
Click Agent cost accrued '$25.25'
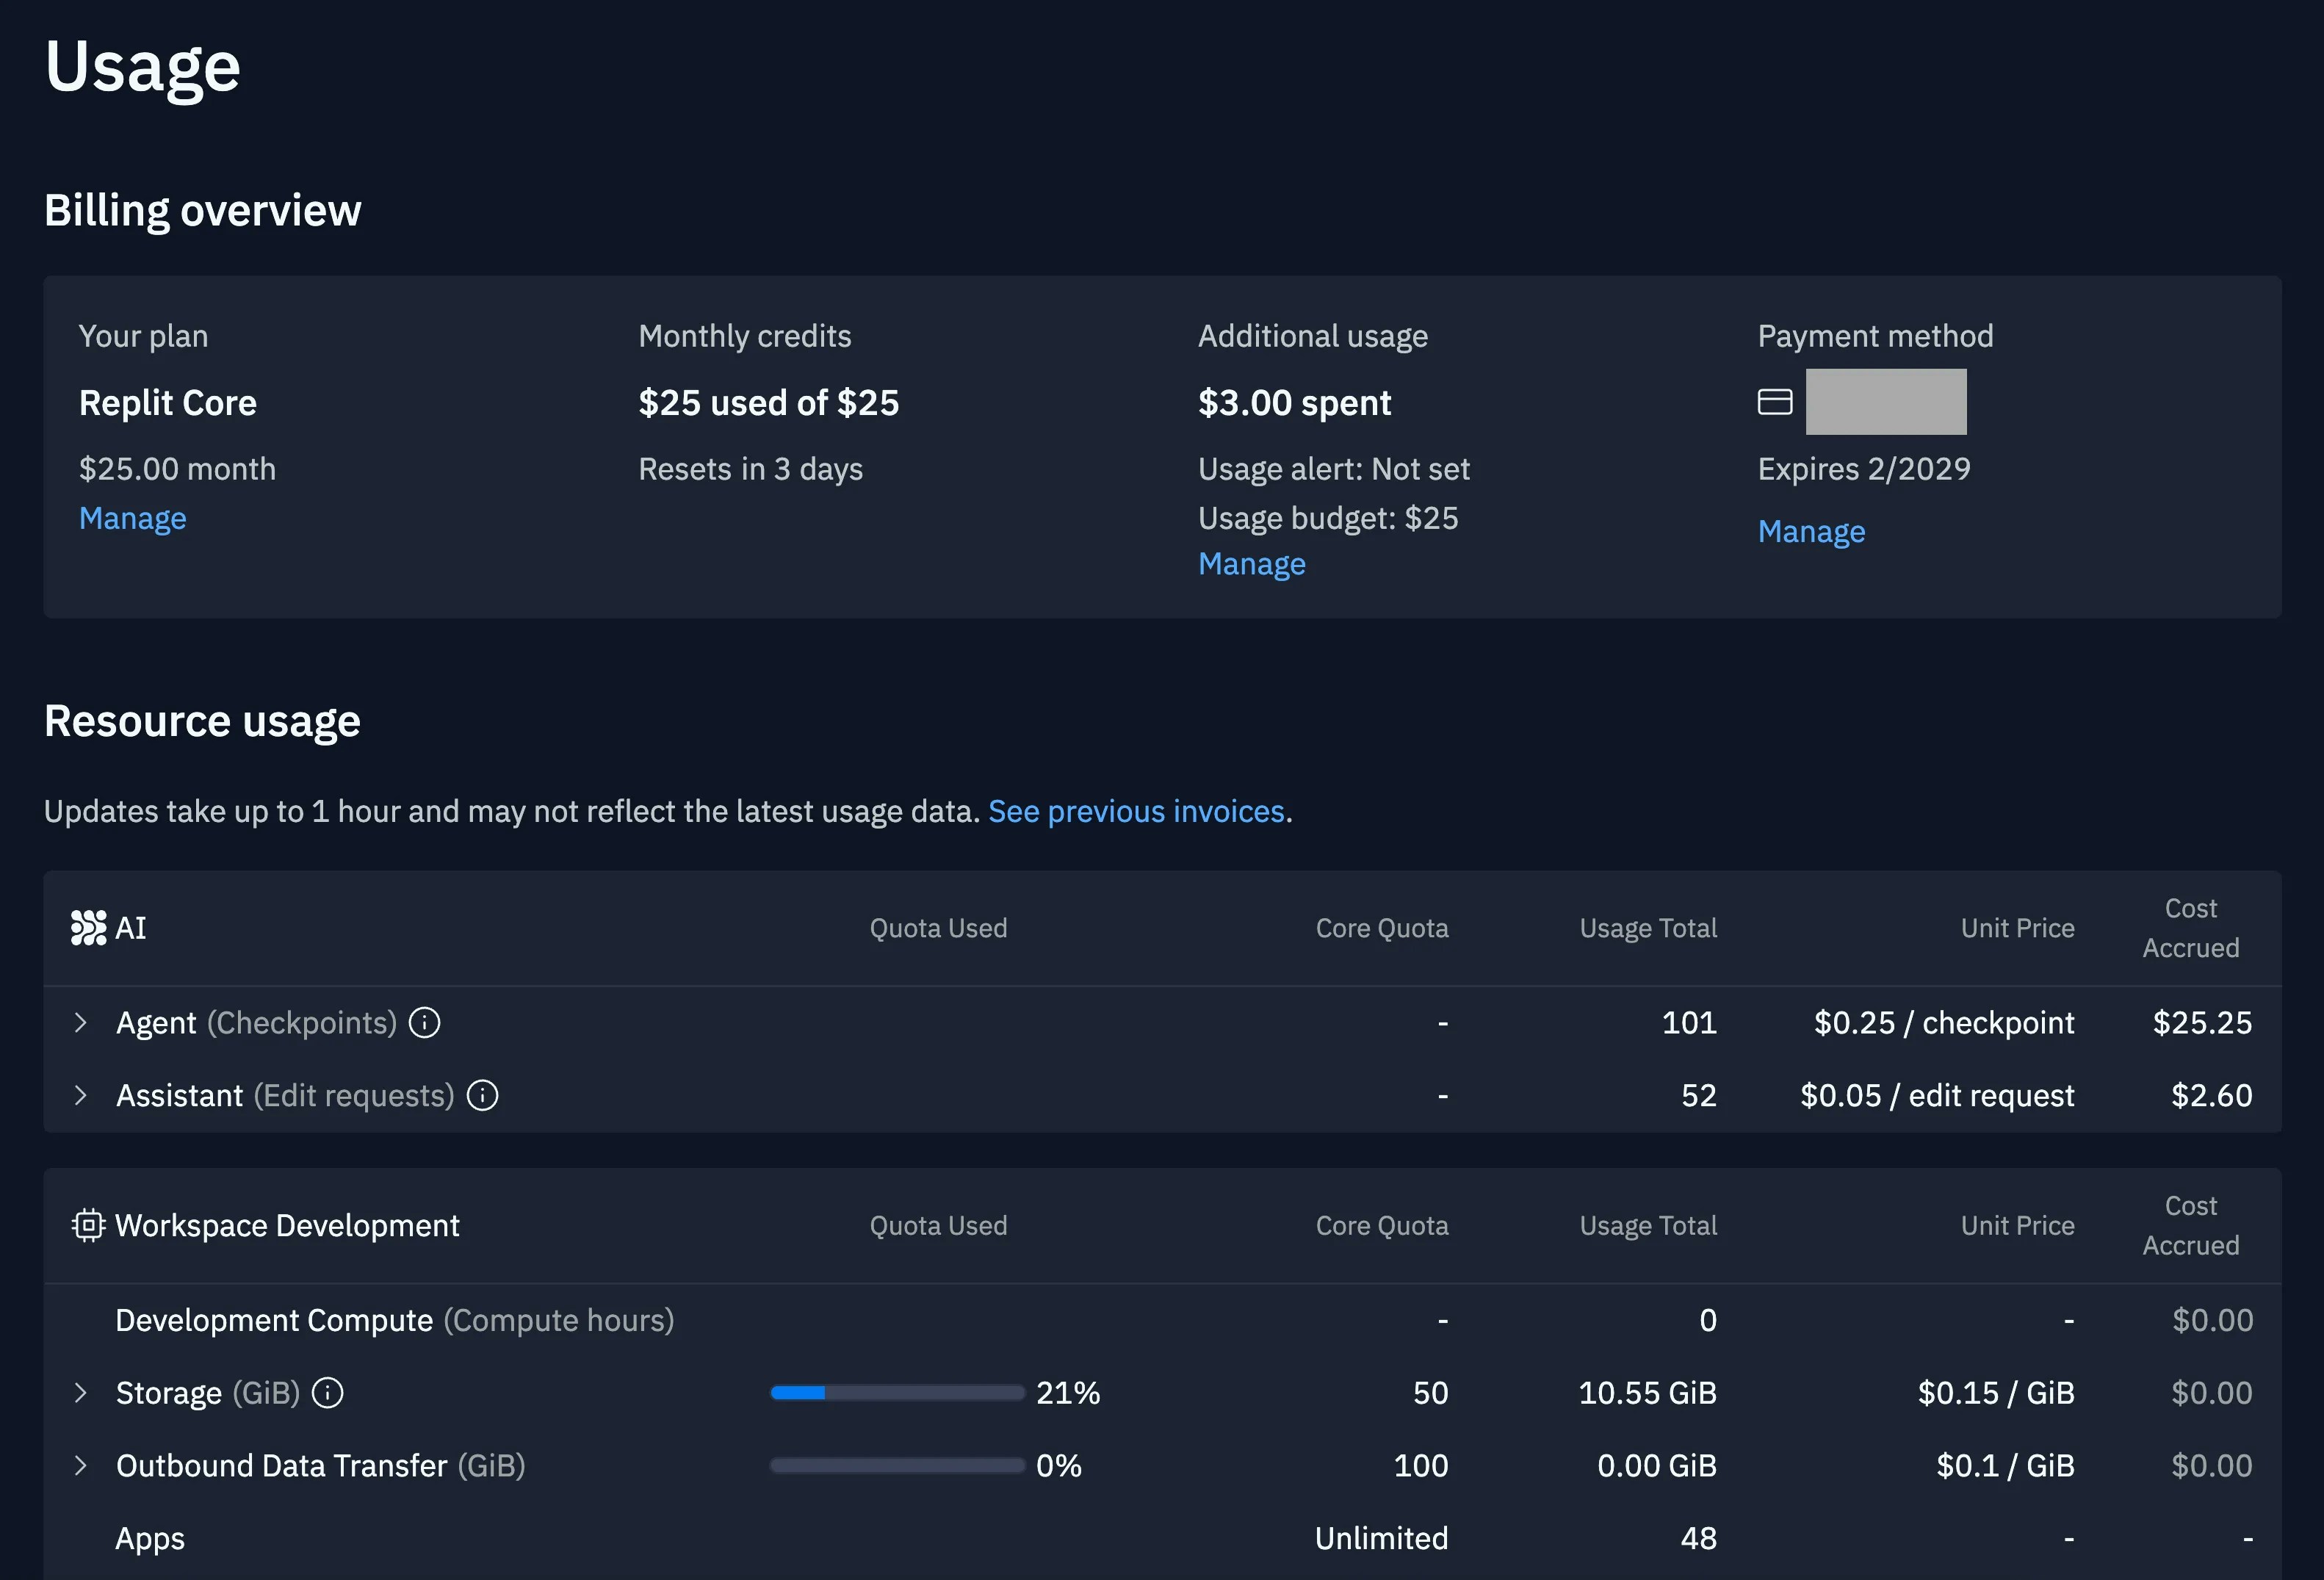pyautogui.click(x=2202, y=1022)
